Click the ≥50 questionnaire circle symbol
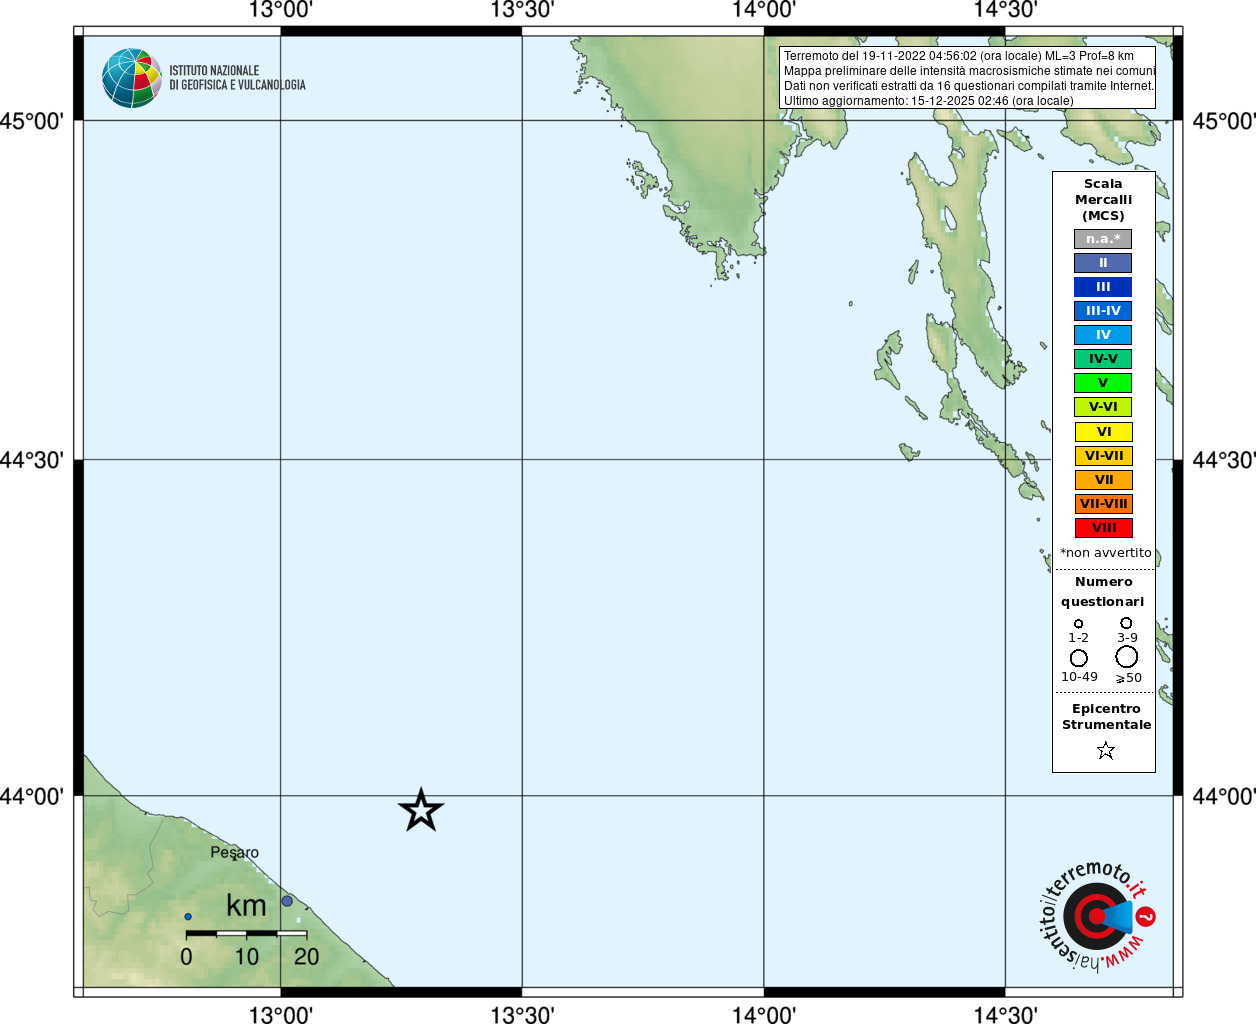This screenshot has width=1256, height=1024. point(1127,657)
